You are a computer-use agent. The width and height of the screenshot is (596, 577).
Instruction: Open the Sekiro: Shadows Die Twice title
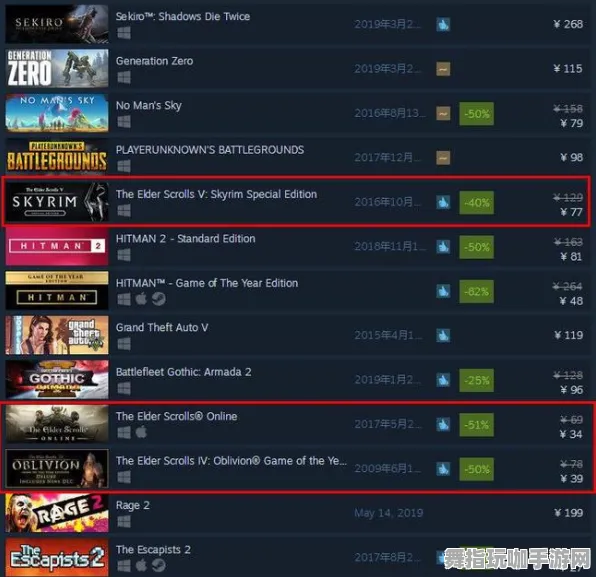(183, 16)
